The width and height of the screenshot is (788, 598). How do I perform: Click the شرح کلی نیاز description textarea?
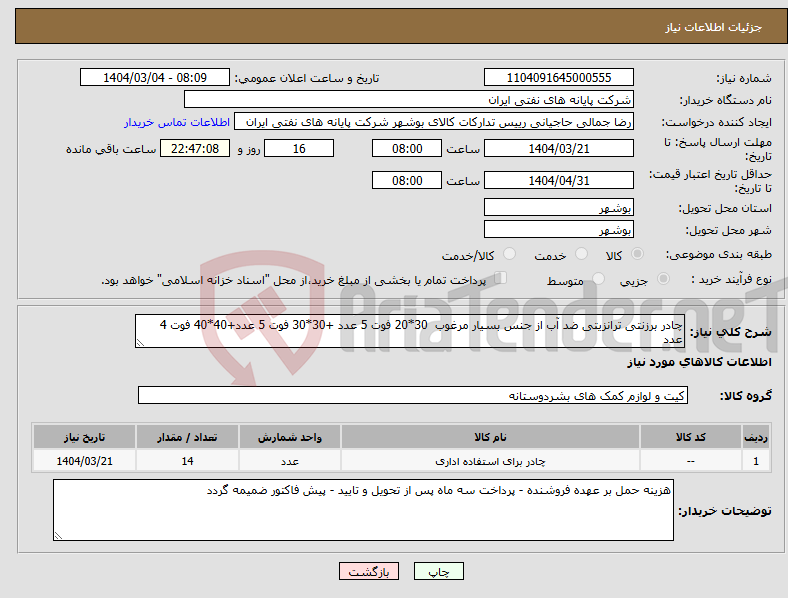coord(410,331)
